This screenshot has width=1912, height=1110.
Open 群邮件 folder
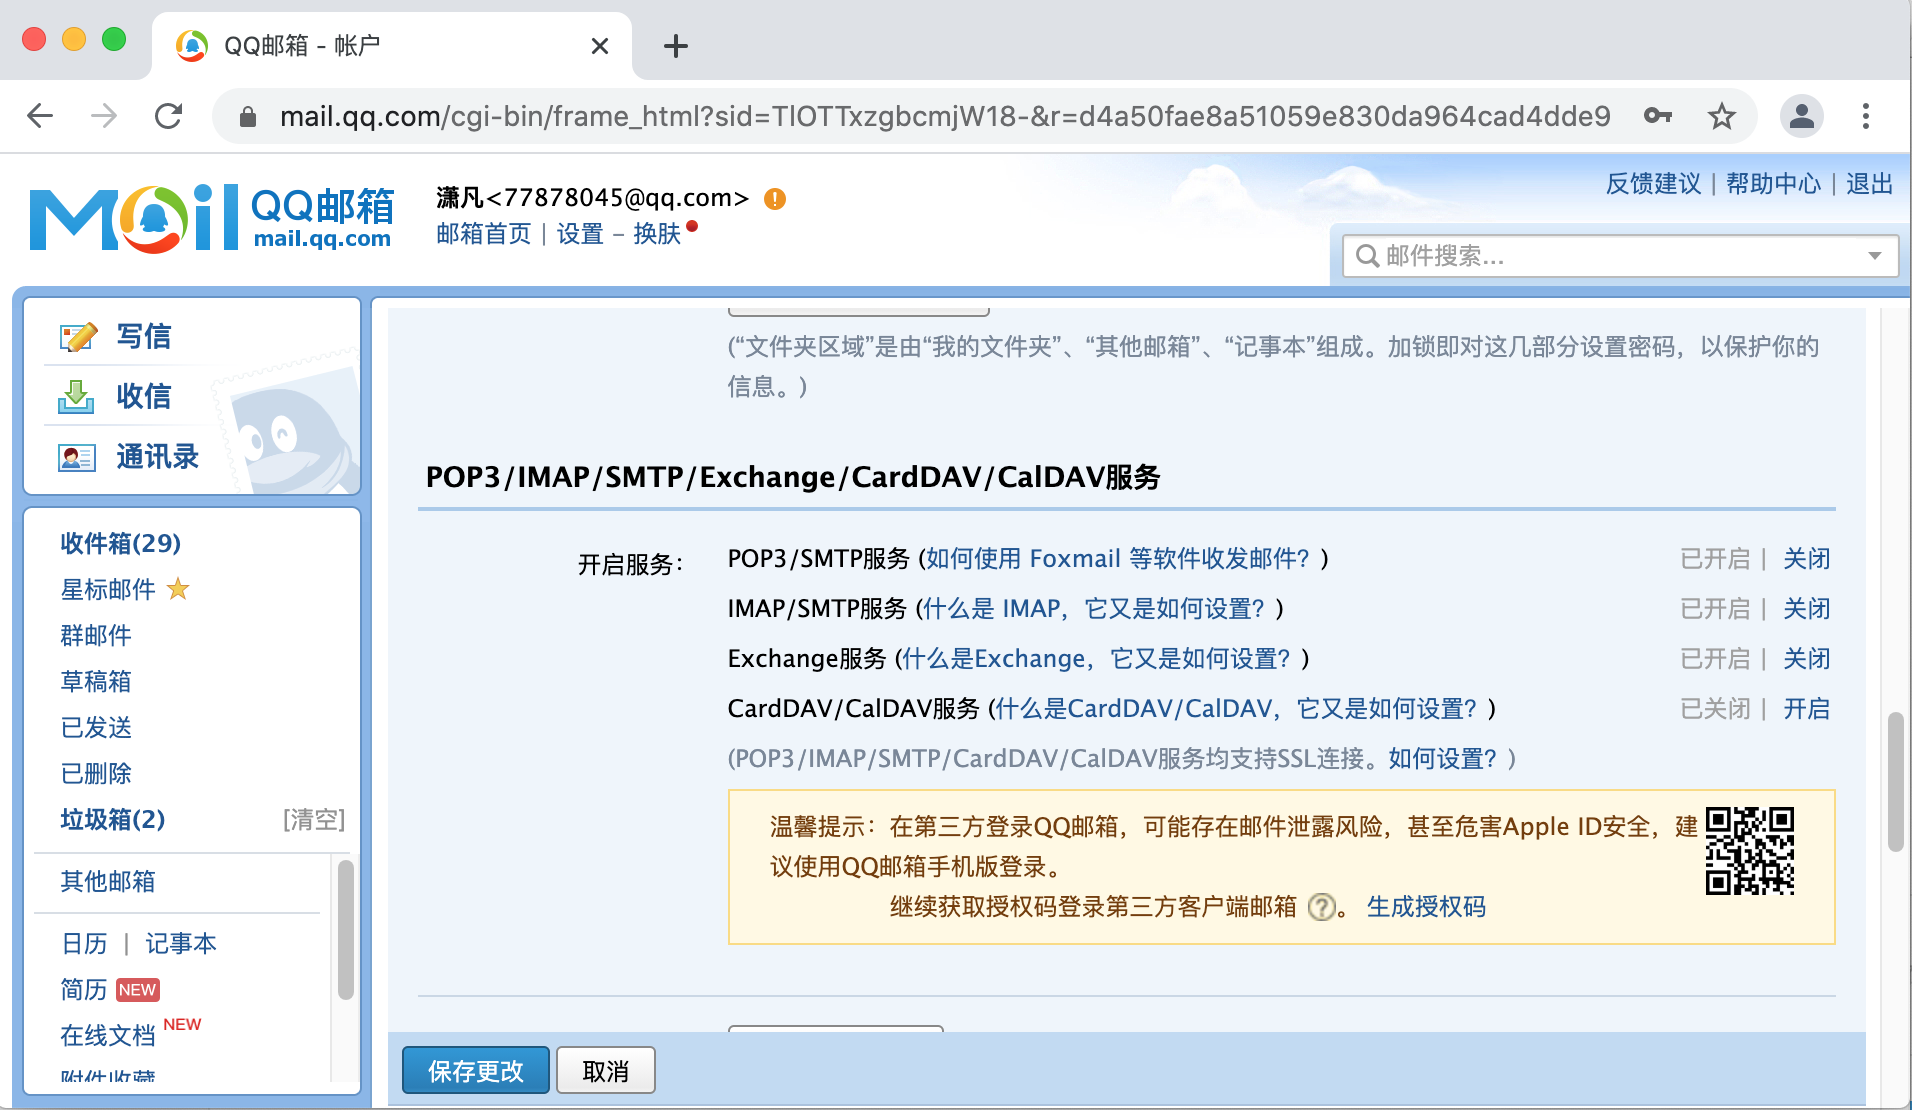(96, 635)
